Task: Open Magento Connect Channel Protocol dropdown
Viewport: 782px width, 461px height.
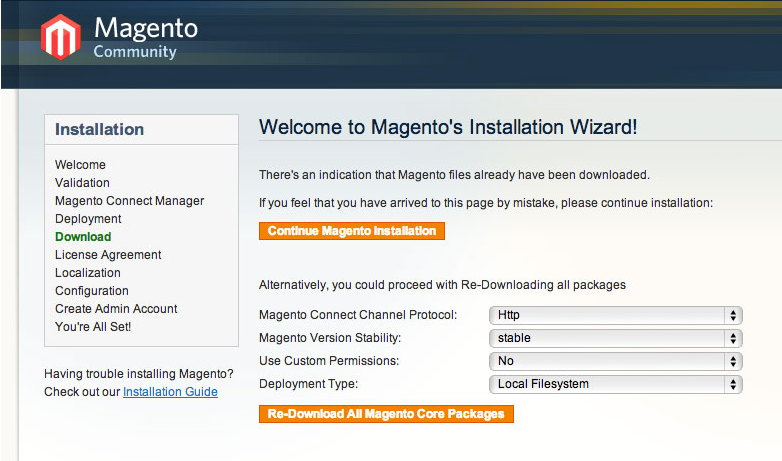Action: 615,315
